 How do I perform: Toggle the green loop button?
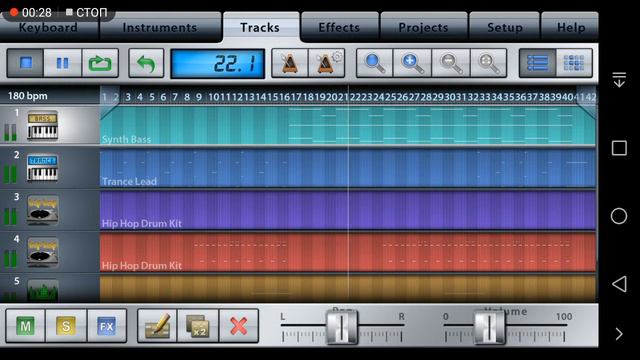[x=100, y=63]
